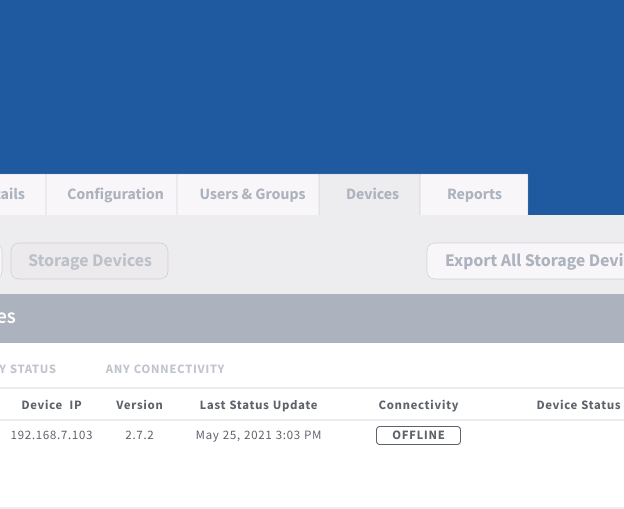Sort by Device IP column header

click(x=51, y=405)
